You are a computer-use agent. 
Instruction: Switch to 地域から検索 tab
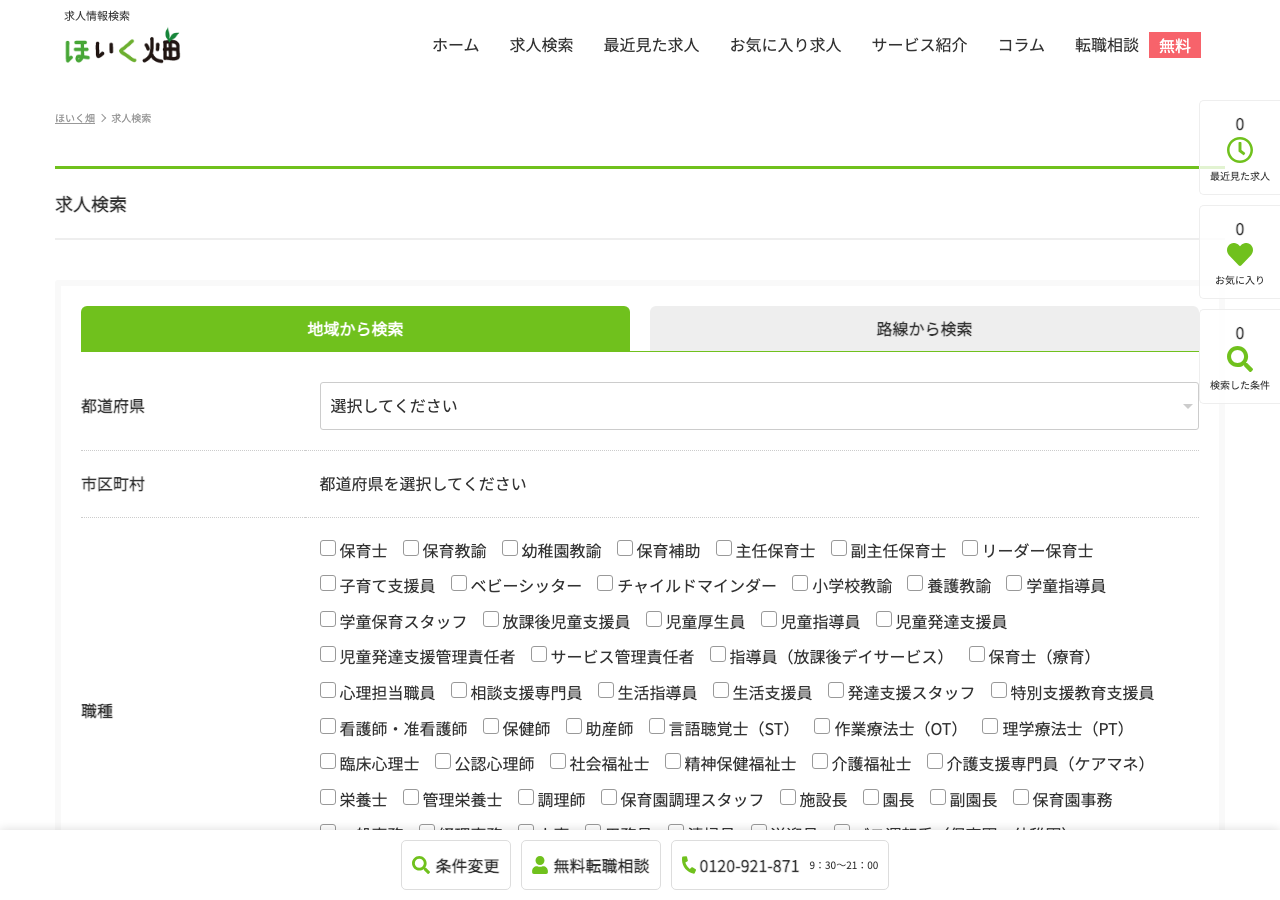[355, 329]
